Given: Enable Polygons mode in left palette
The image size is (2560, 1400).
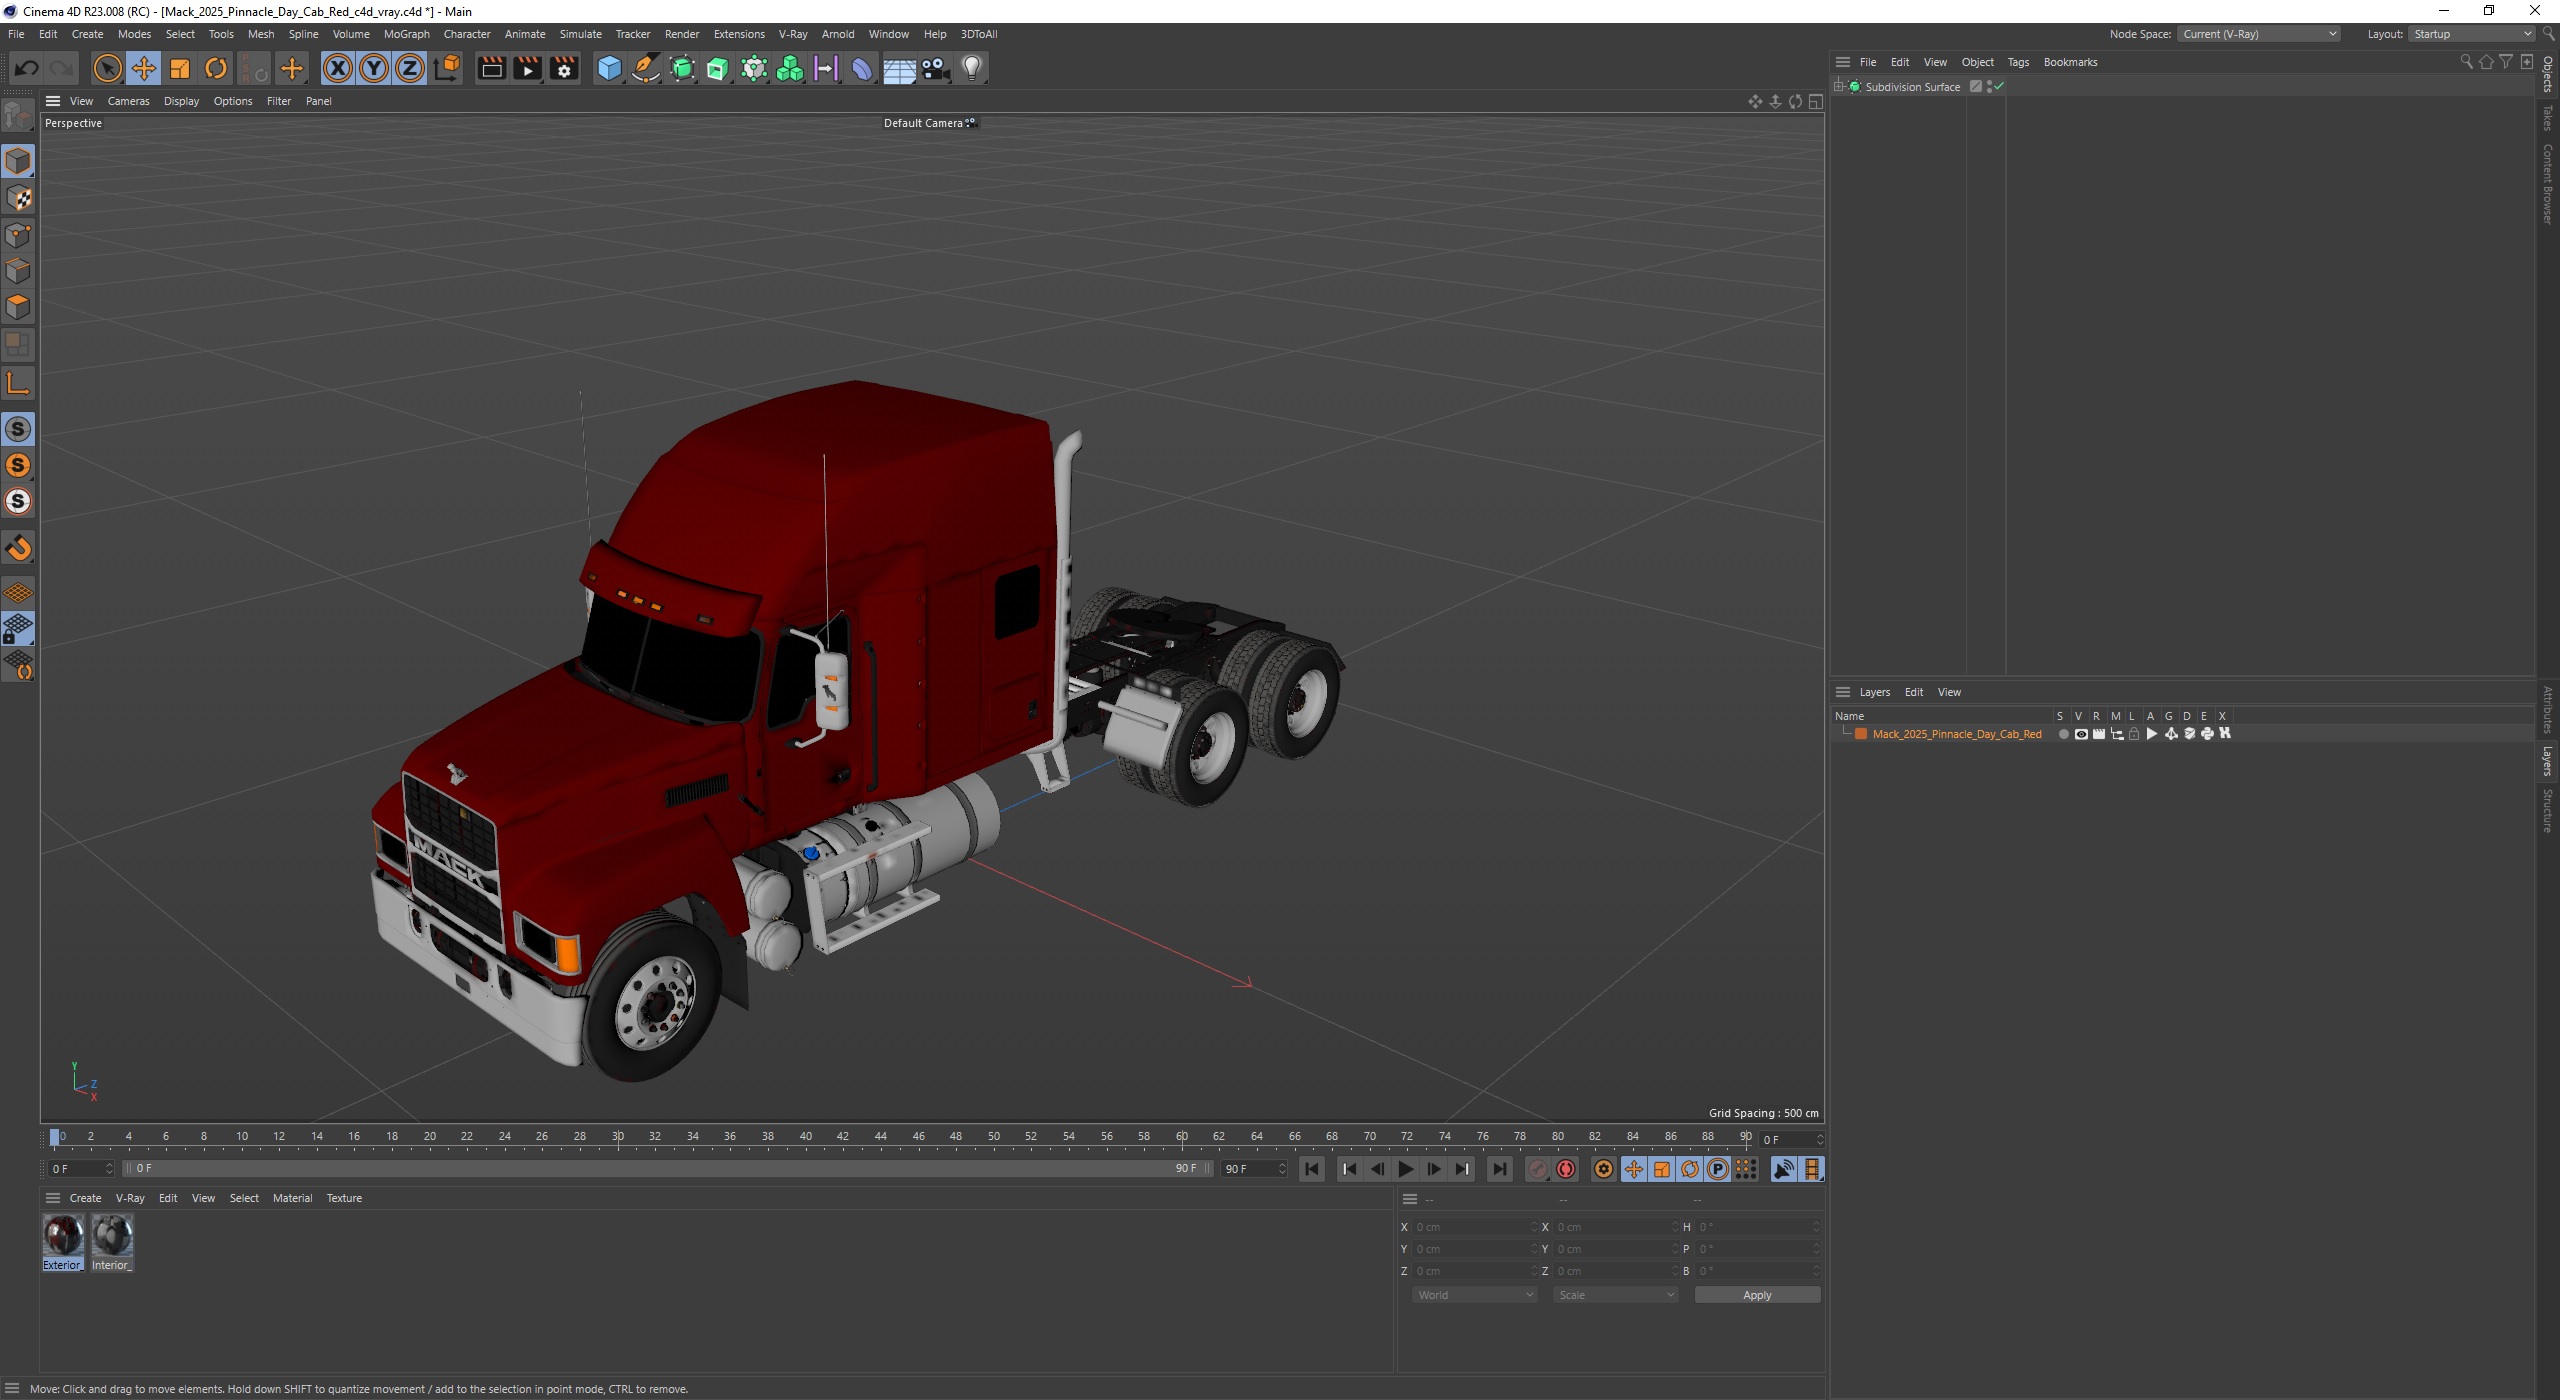Looking at the screenshot, I should click(18, 307).
